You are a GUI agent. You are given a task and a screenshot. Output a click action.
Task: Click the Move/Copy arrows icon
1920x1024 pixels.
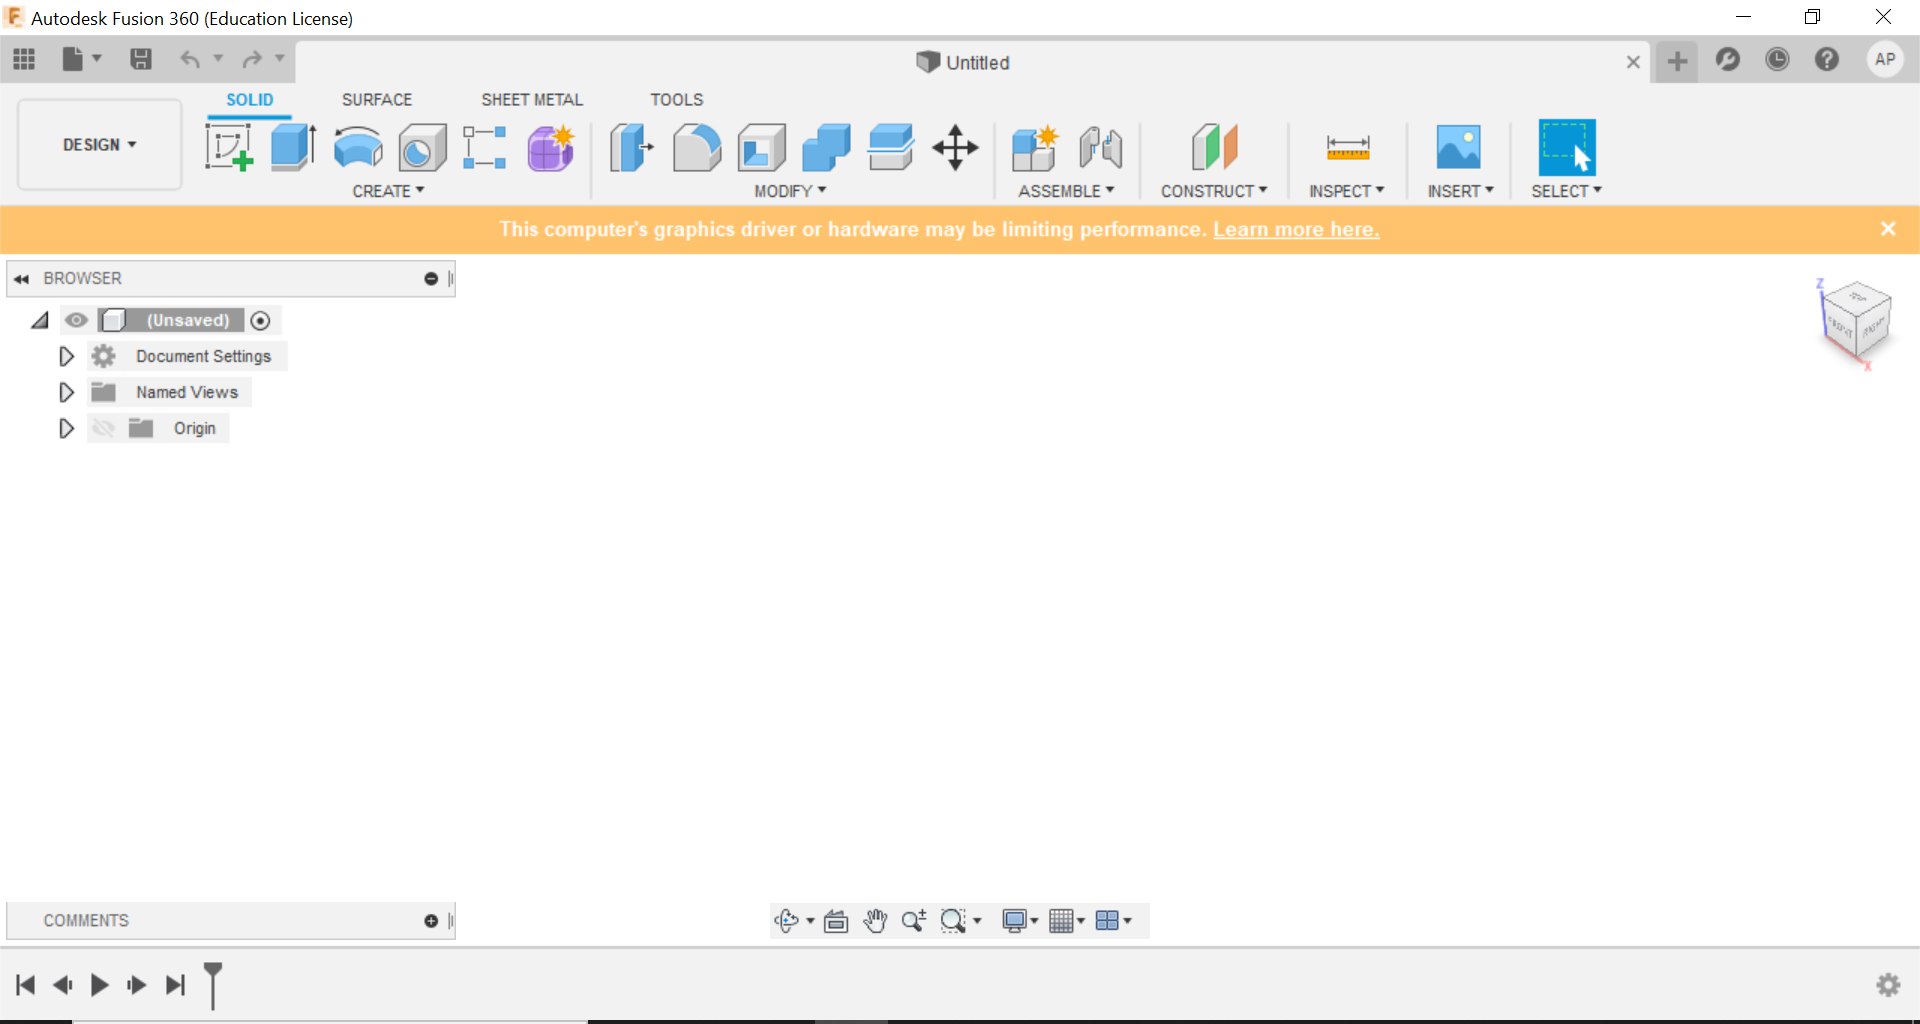[x=956, y=148]
